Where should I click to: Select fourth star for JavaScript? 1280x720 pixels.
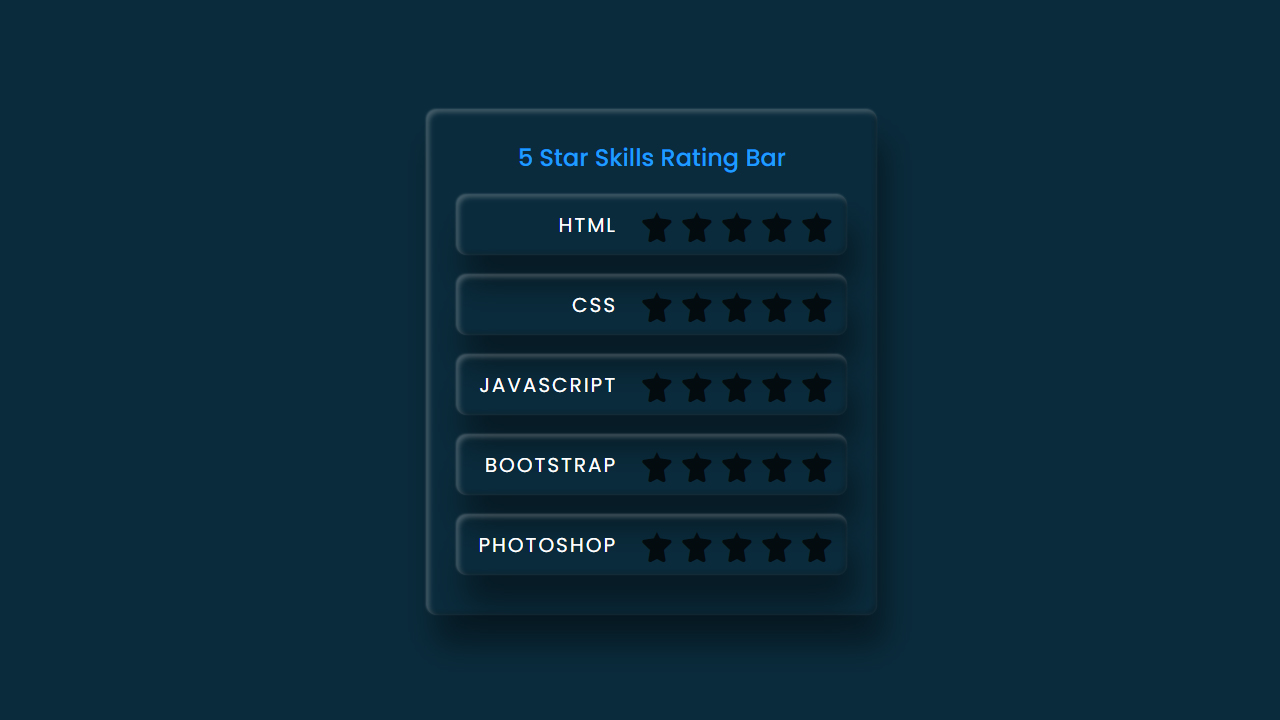tap(777, 387)
